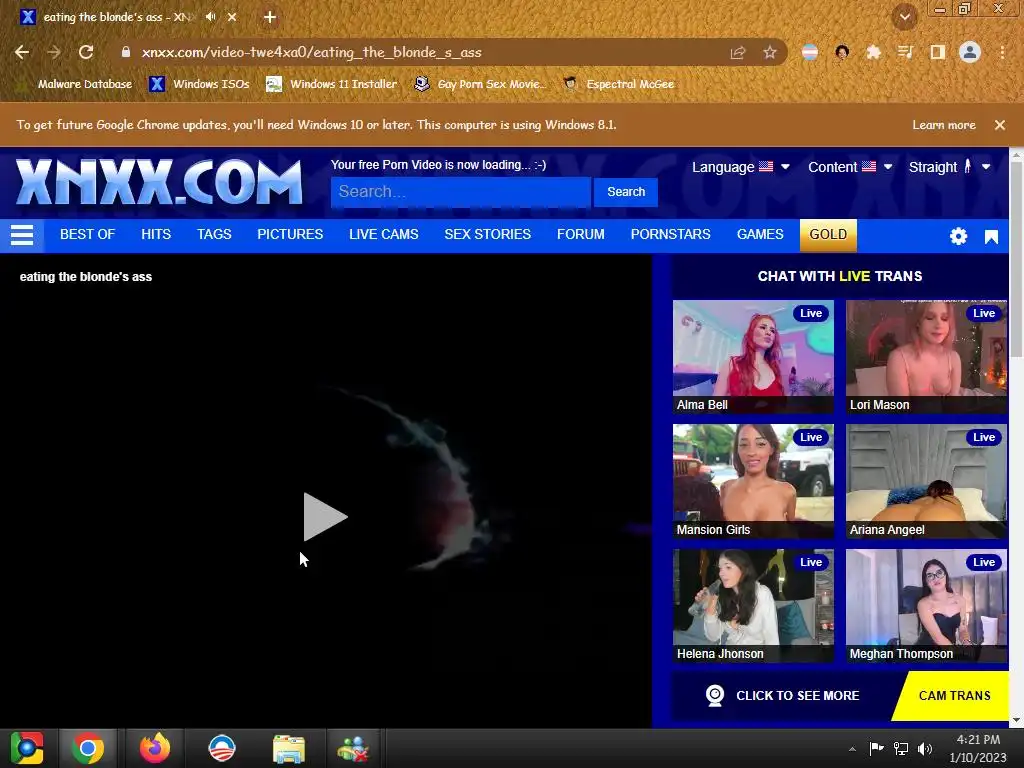The image size is (1024, 768).
Task: Click the XNXX.COM site logo
Action: click(x=159, y=182)
